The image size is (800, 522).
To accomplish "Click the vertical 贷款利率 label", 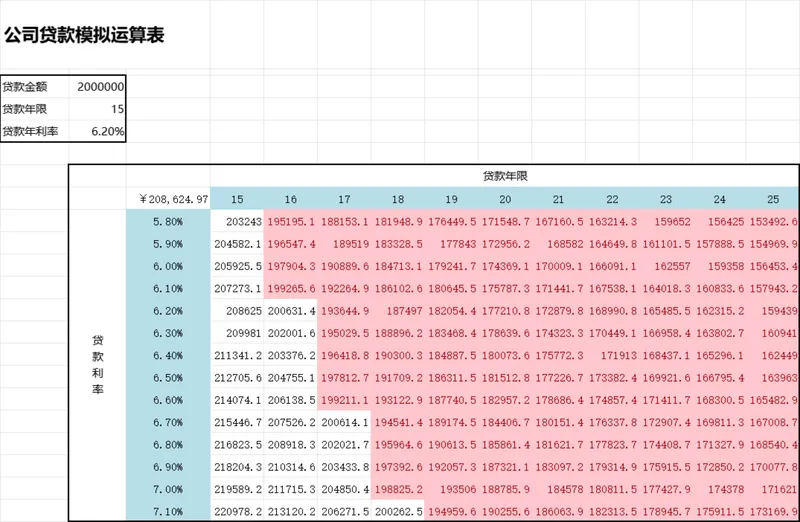I will tap(97, 364).
